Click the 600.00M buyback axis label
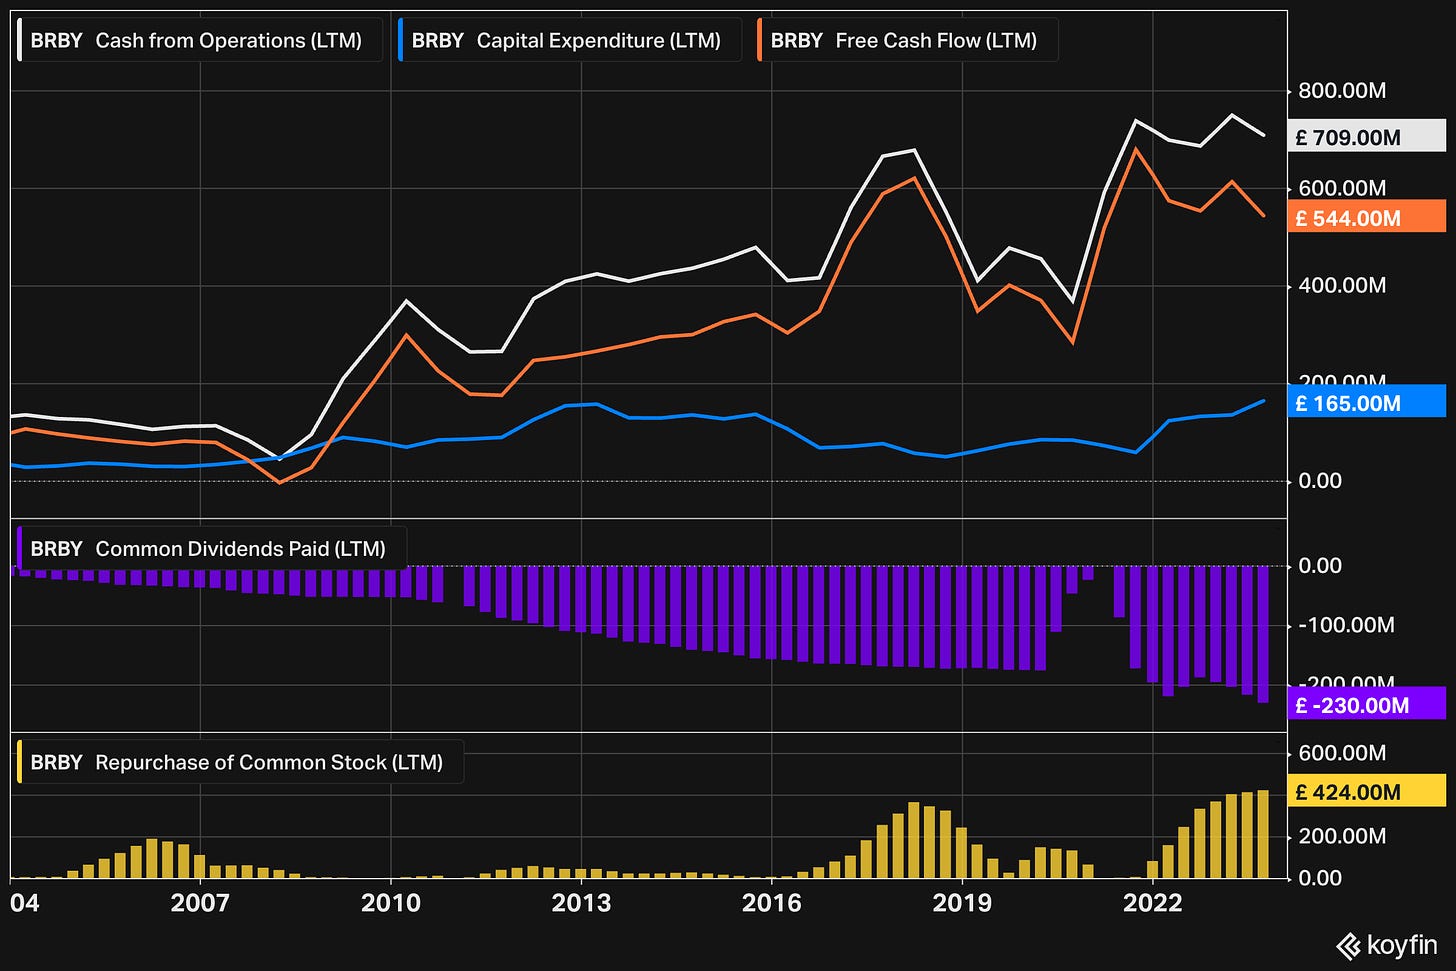The height and width of the screenshot is (971, 1456). tap(1342, 753)
